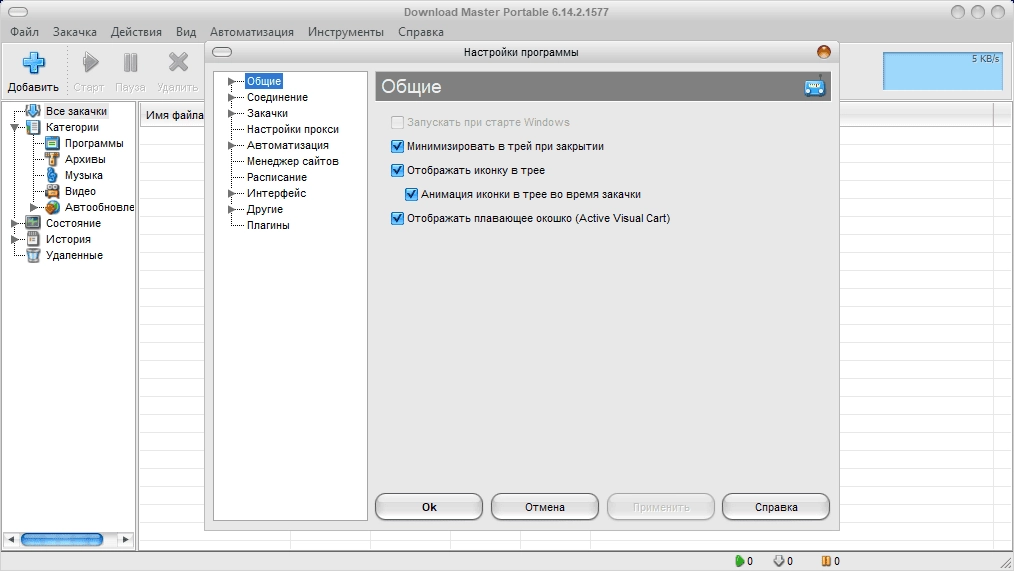
Task: Click the Удаленные trash icon
Action: [x=33, y=255]
